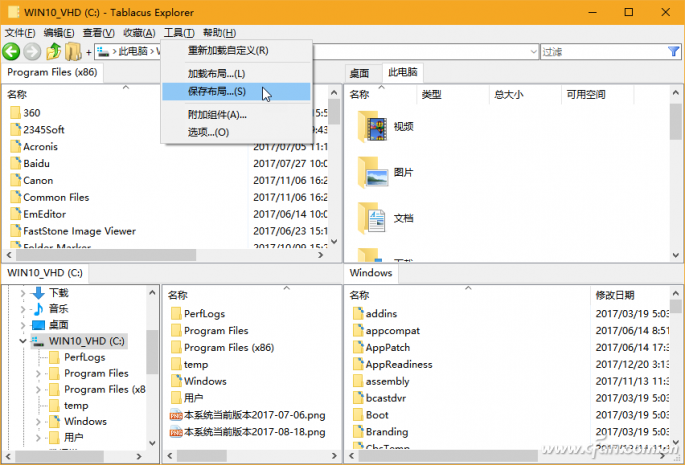Click the folder icon in the toolbar

coord(73,52)
